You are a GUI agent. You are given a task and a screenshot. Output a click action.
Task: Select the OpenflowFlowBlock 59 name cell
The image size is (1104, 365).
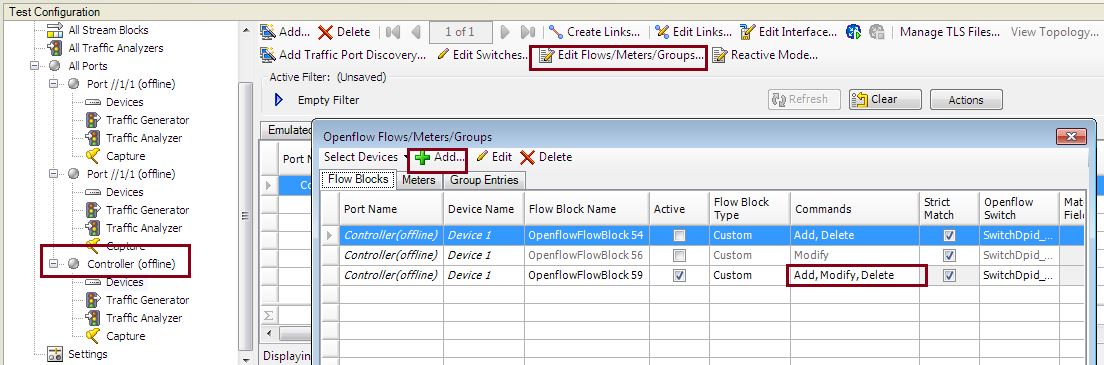(x=586, y=276)
